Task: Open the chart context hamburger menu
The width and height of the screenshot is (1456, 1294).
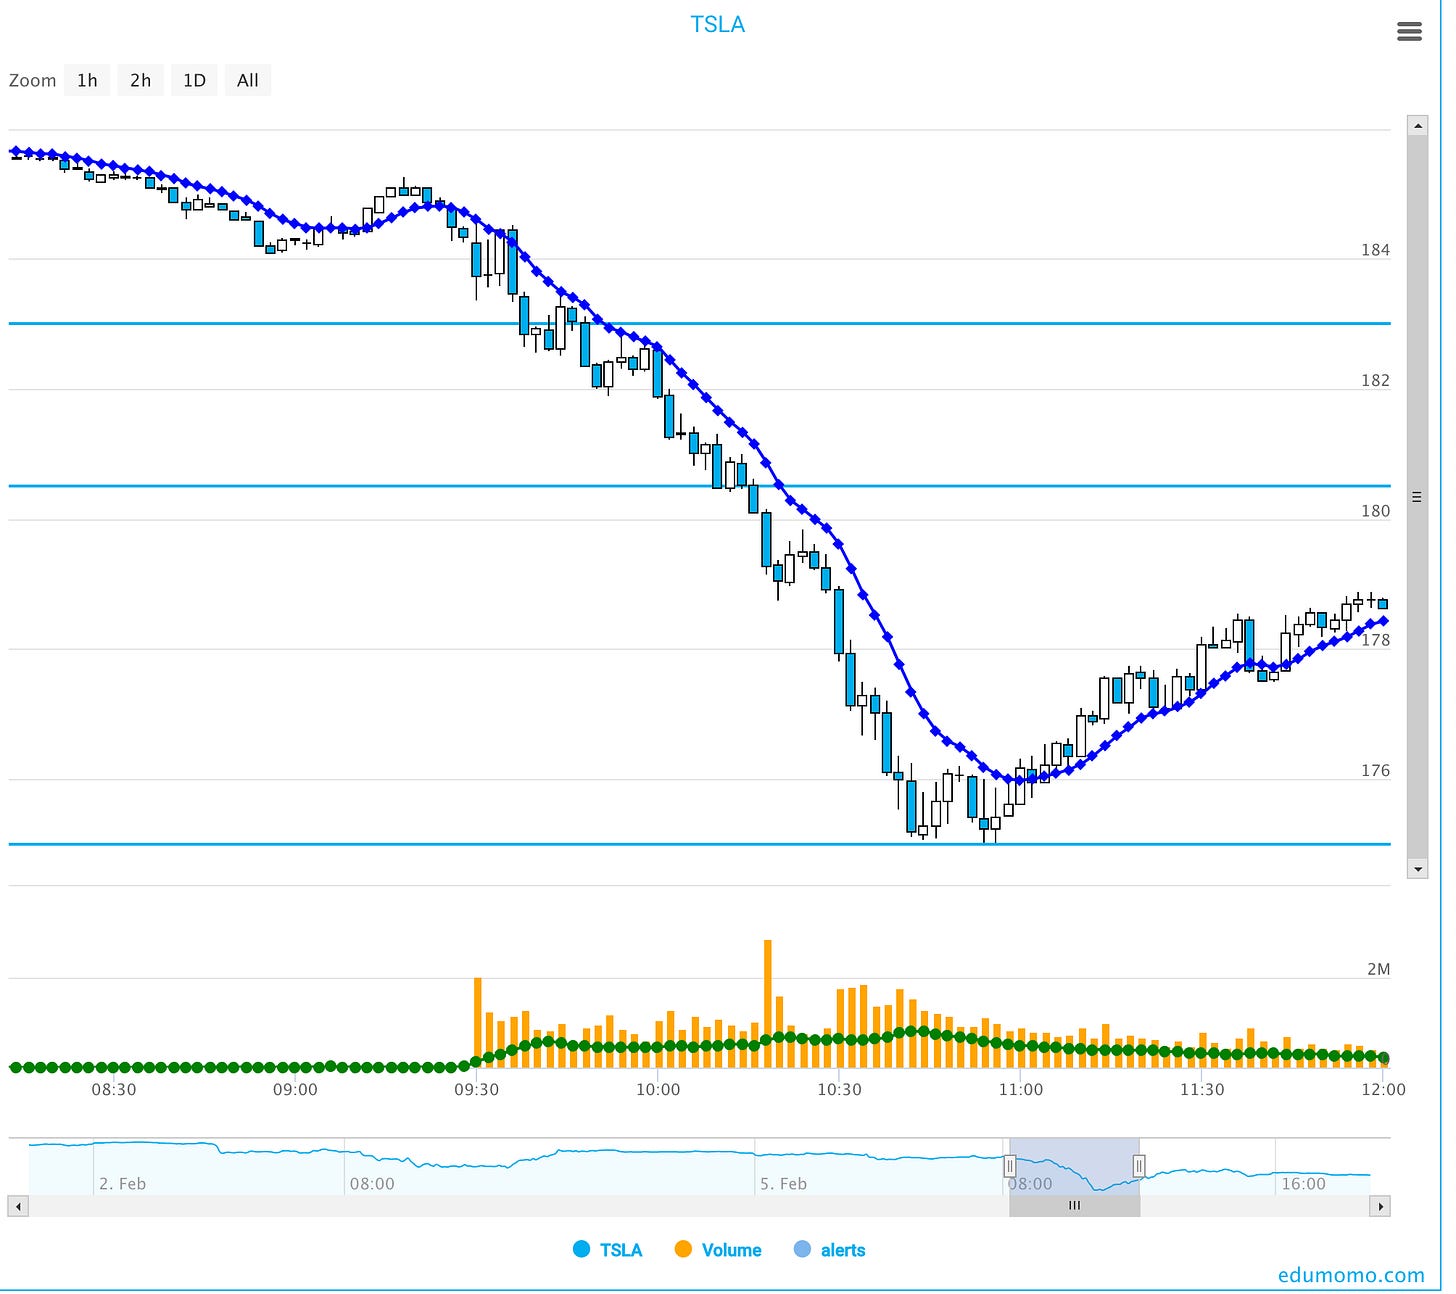Action: coord(1409,32)
